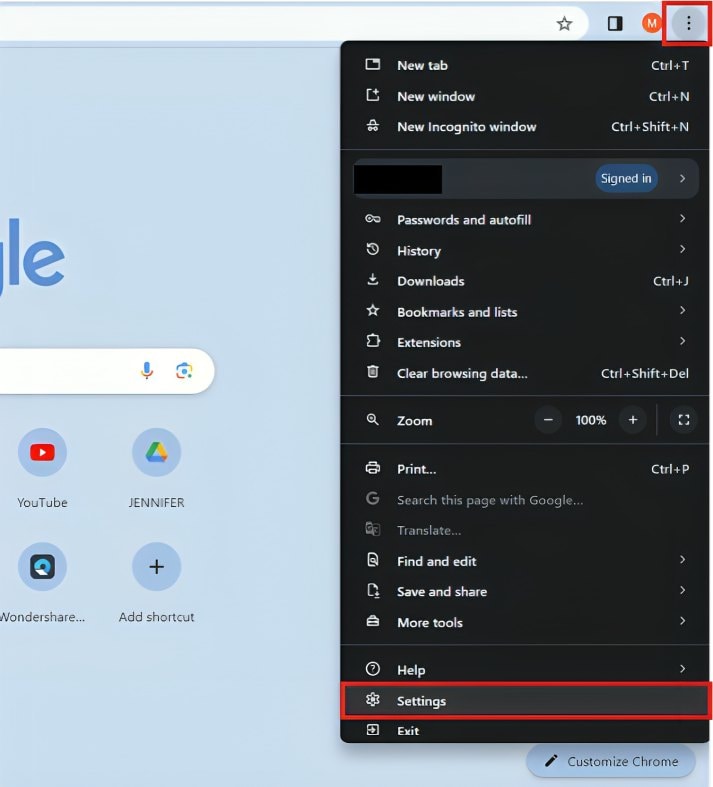Expand the More tools submenu
Screen dimensions: 713x787
coord(682,621)
